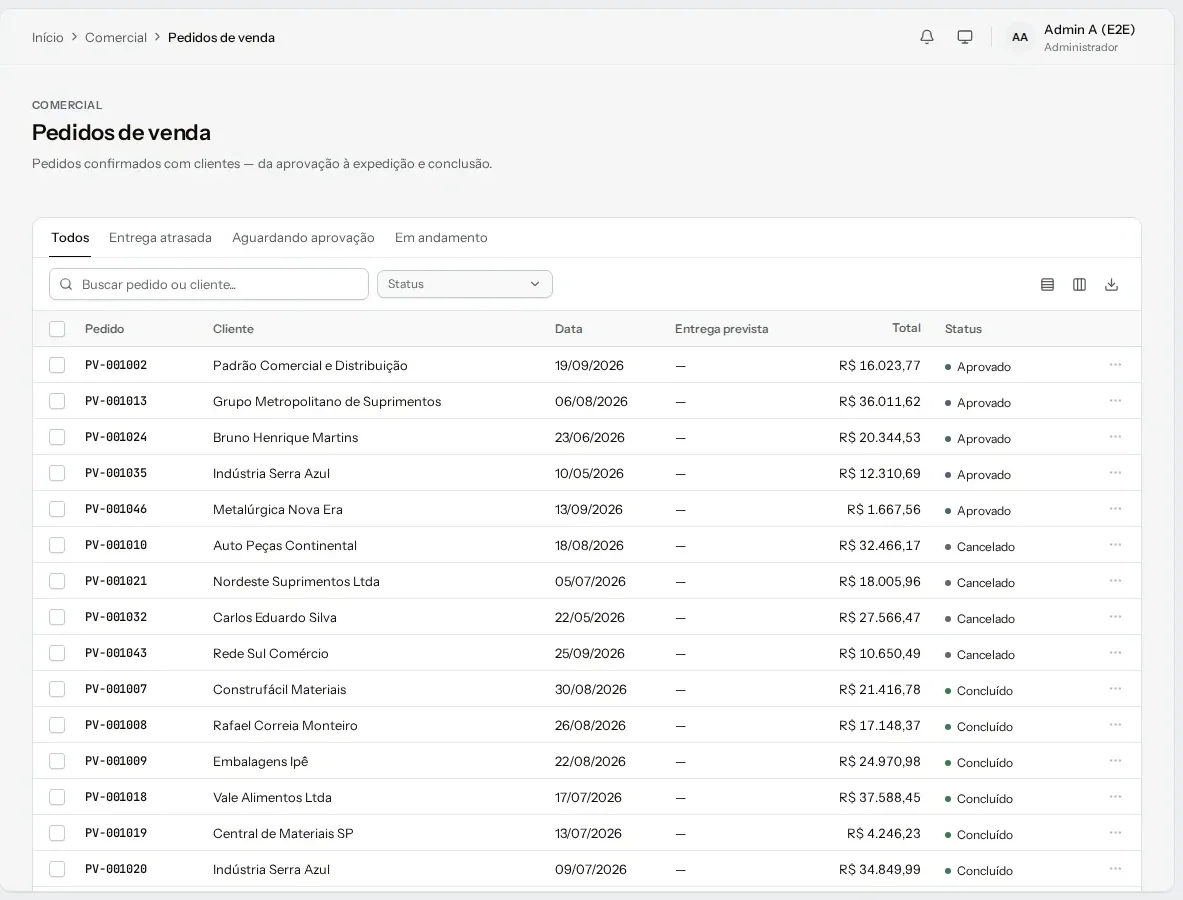
Task: Open row actions menu for PV-001009
Action: click(1115, 760)
